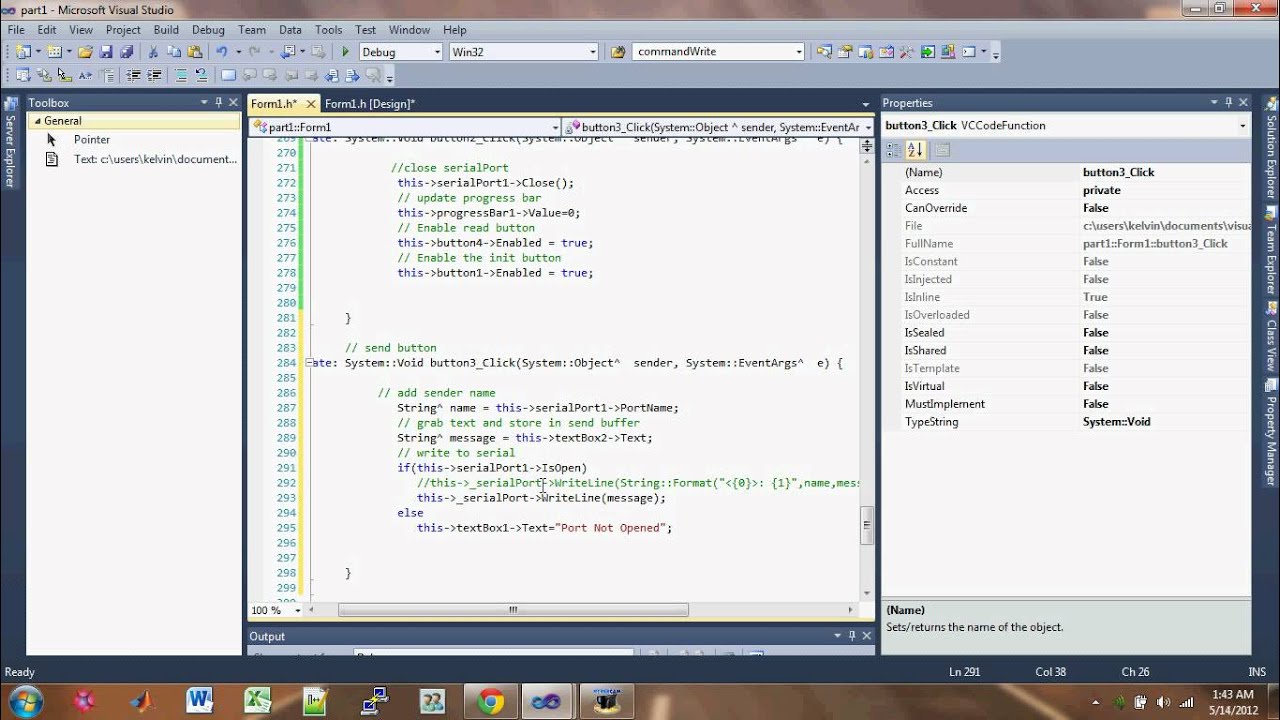The image size is (1280, 720).
Task: Open the Tools menu
Action: pos(328,30)
